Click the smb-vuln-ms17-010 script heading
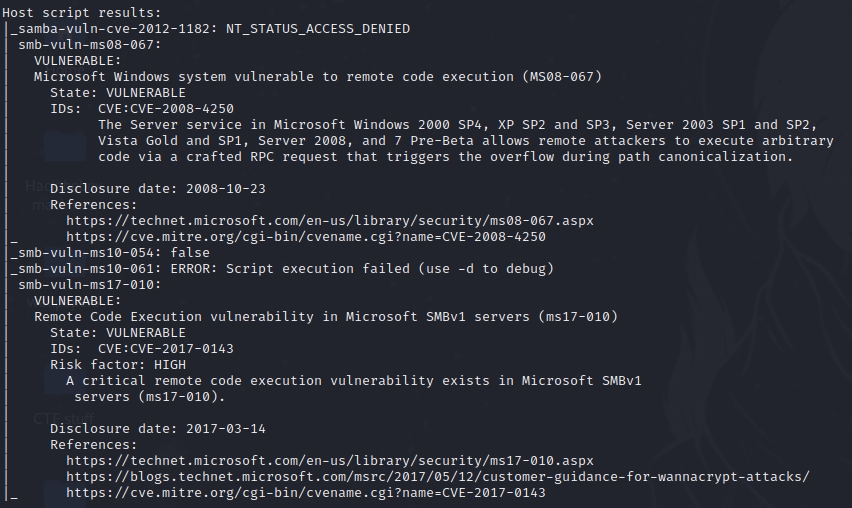852x508 pixels. pyautogui.click(x=90, y=285)
